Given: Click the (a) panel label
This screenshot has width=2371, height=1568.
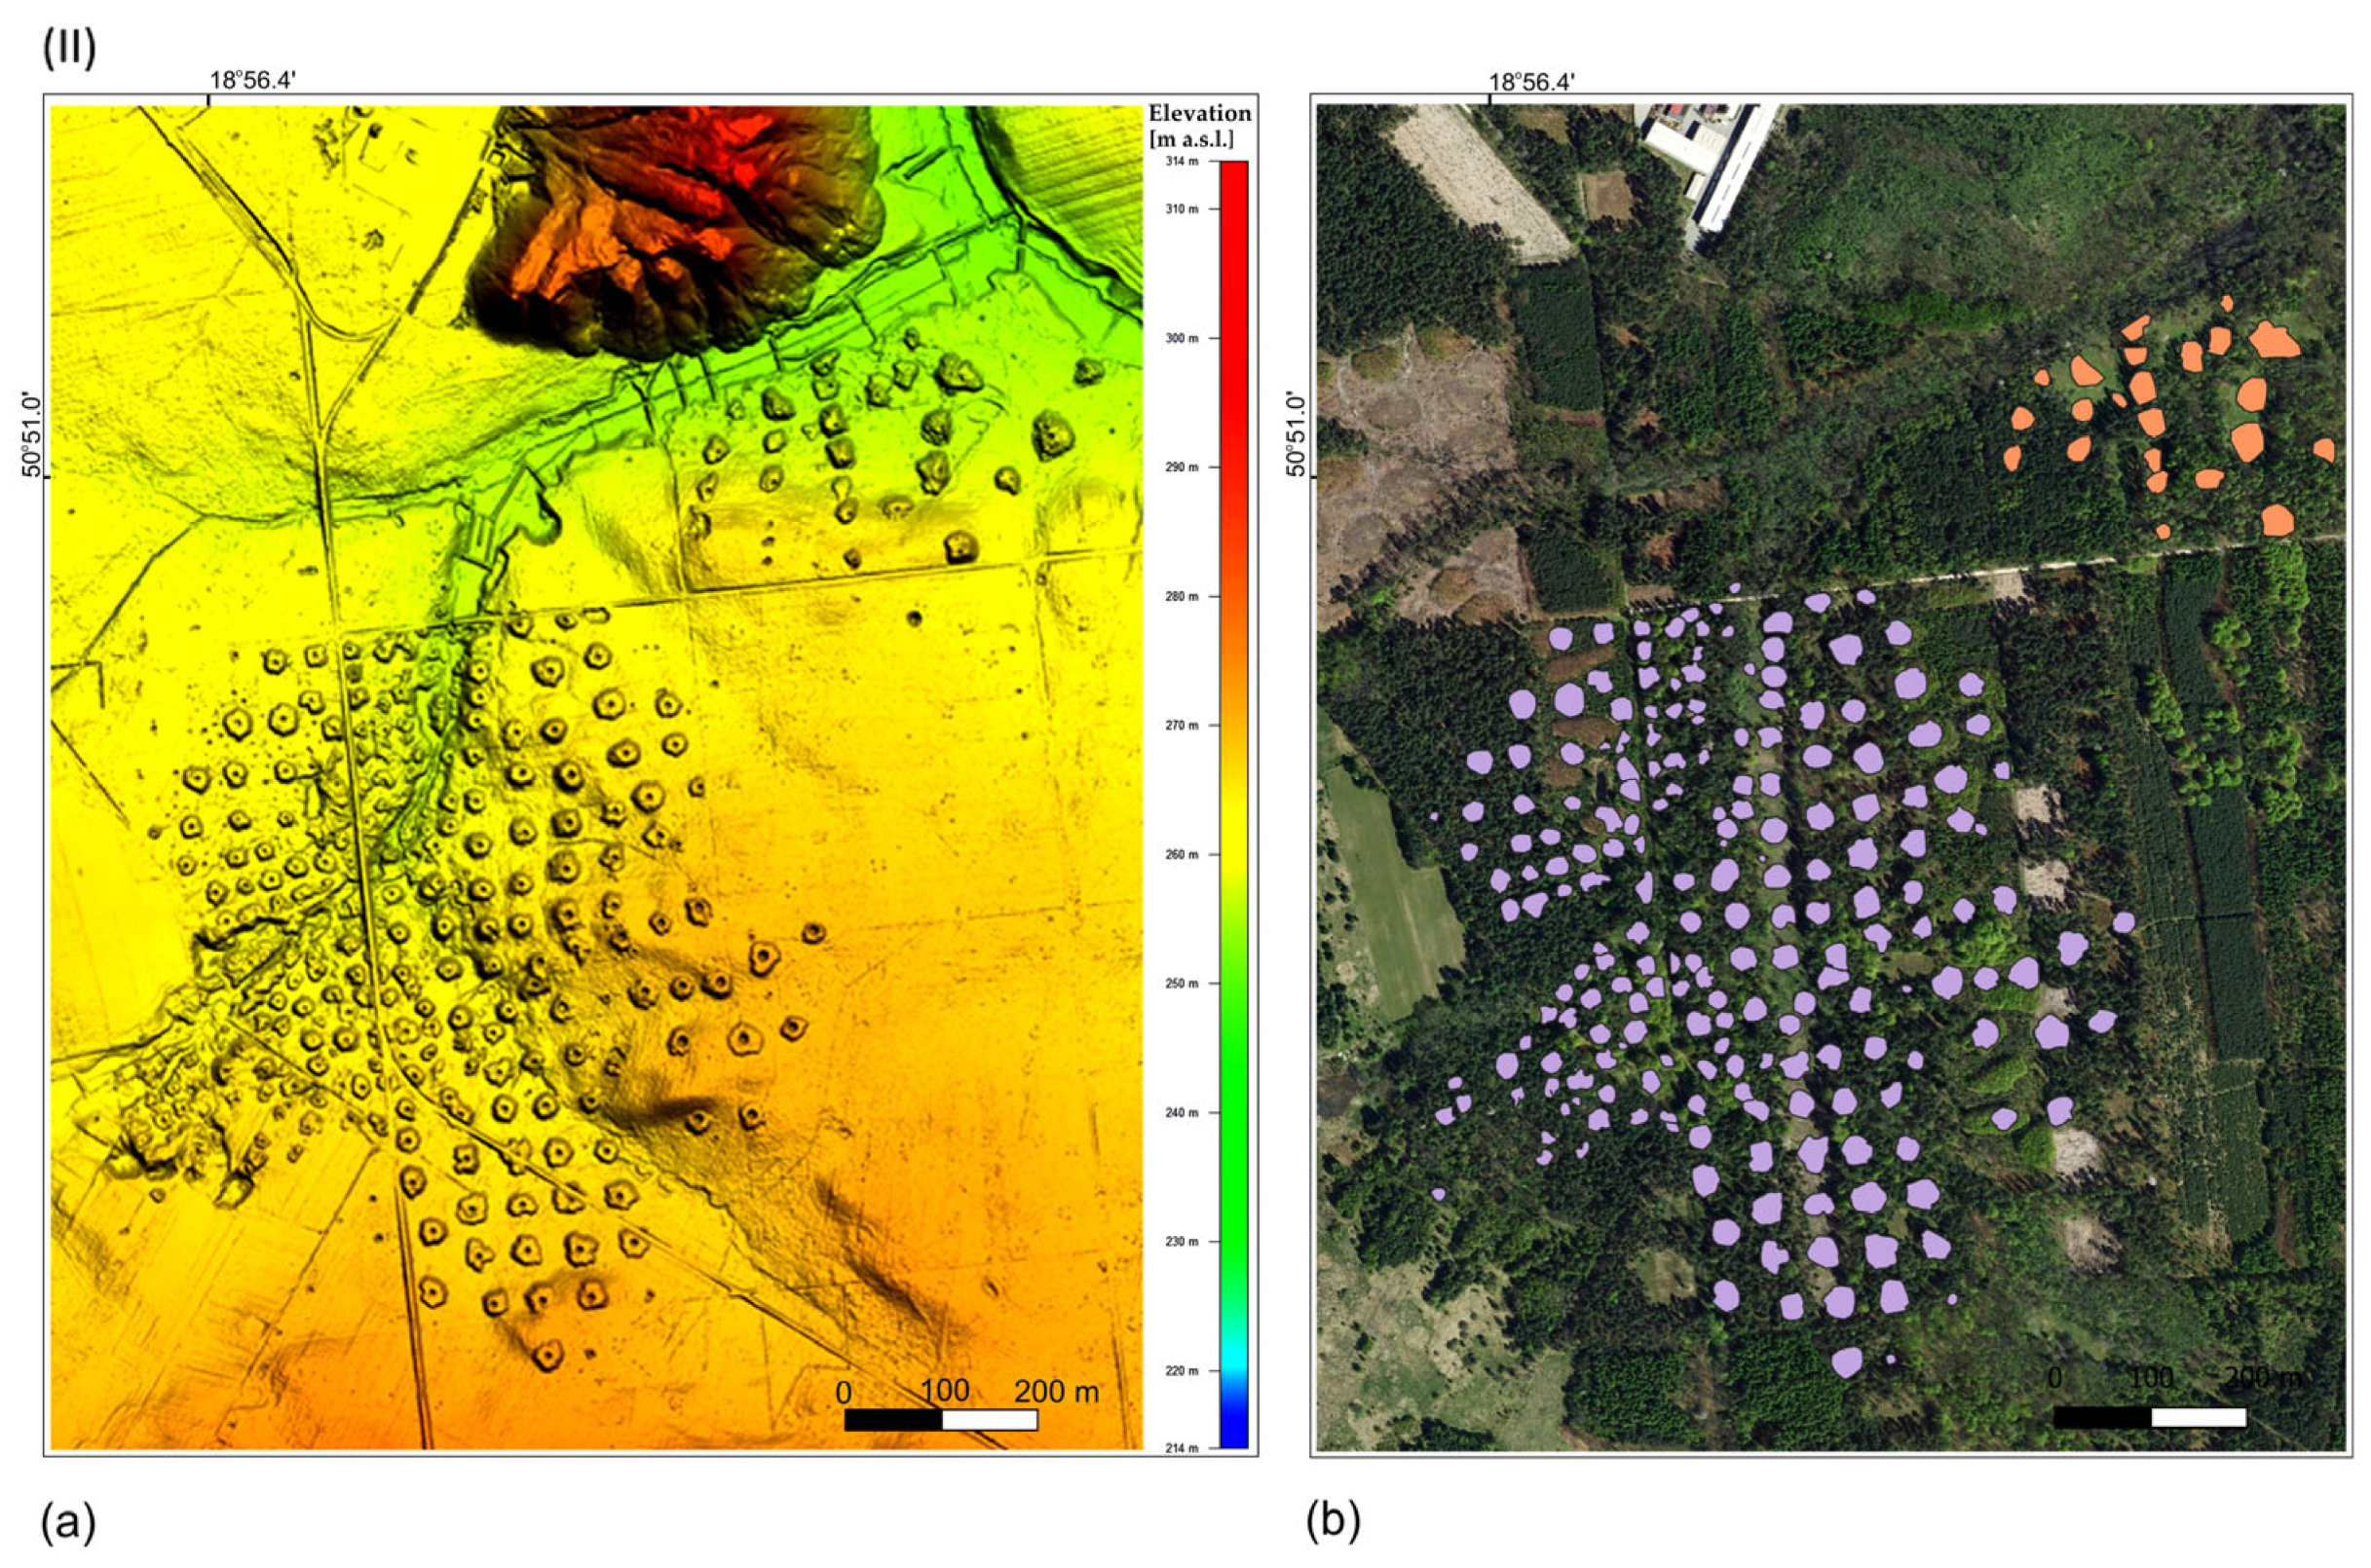Looking at the screenshot, I should pos(69,1522).
